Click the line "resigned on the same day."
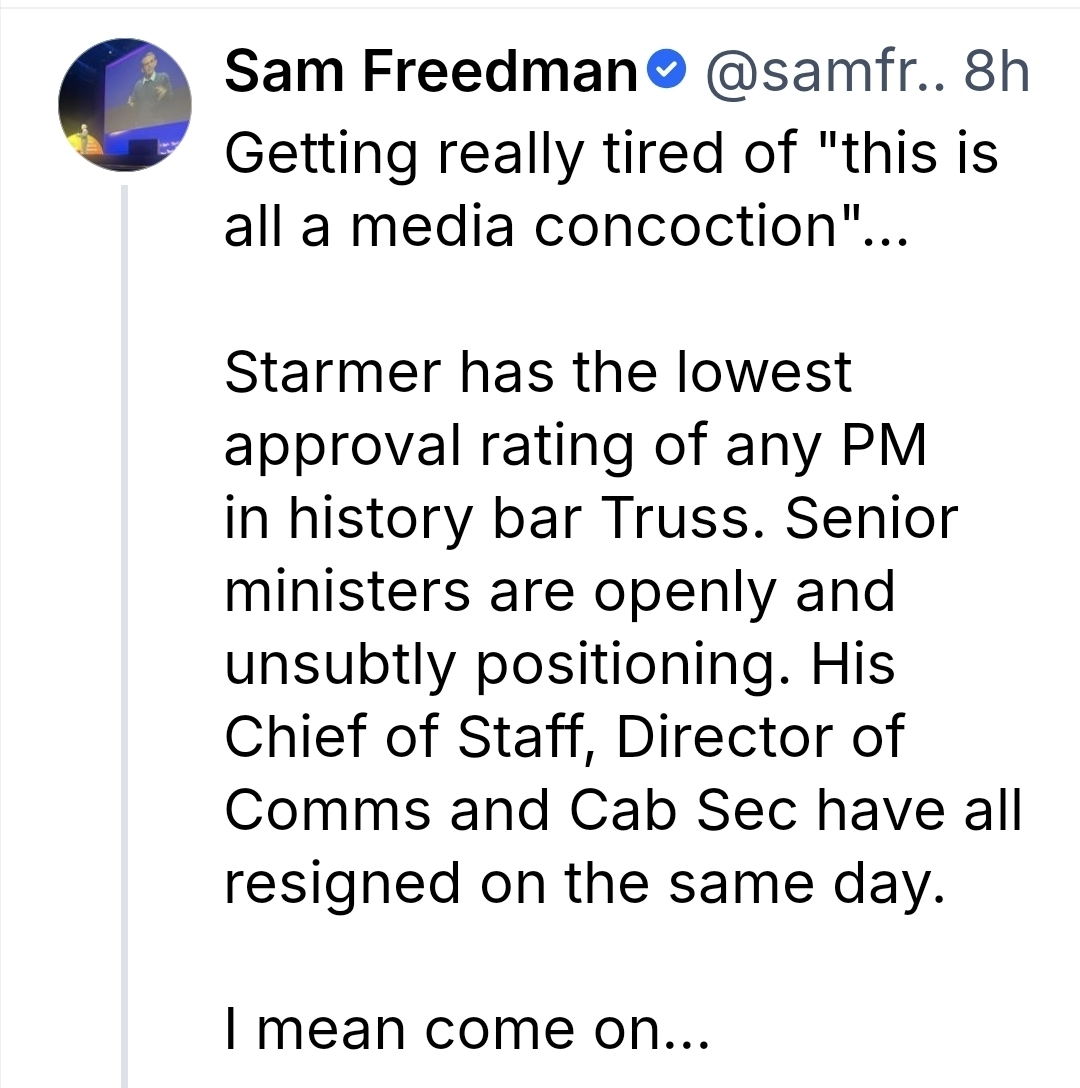The width and height of the screenshot is (1080, 1088). pyautogui.click(x=583, y=883)
